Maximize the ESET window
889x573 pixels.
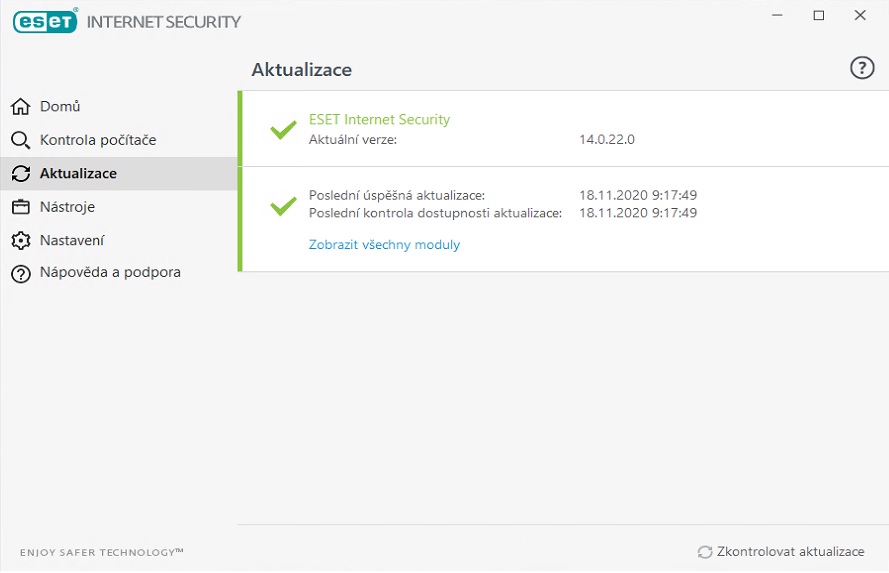(x=819, y=15)
